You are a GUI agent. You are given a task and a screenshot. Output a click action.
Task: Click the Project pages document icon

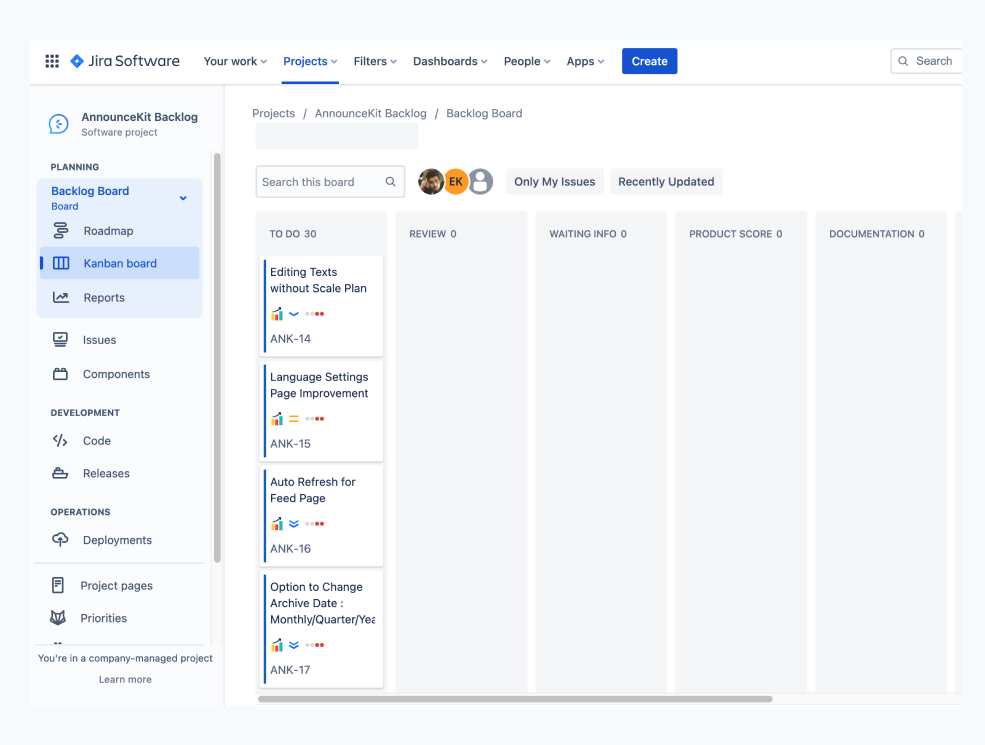point(58,585)
